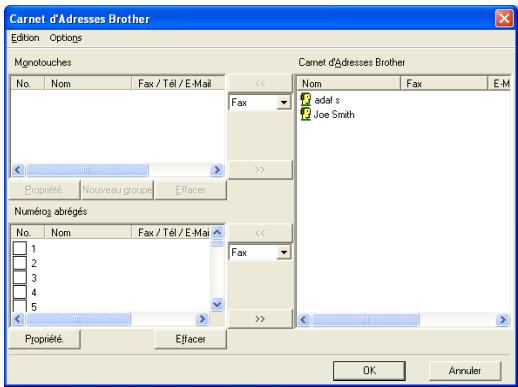This screenshot has width=518, height=387.
Task: Click Propriété button under Numéros abrégés
Action: pos(44,339)
